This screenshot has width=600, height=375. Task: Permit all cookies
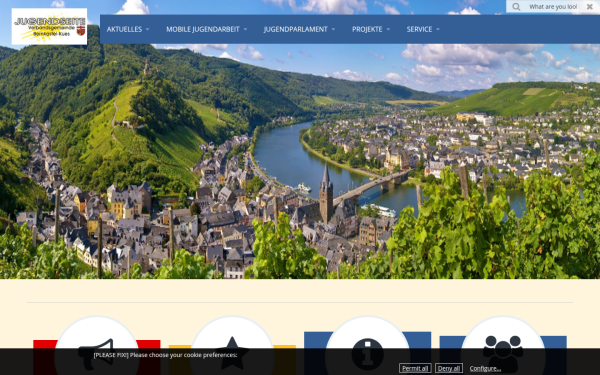pyautogui.click(x=415, y=368)
